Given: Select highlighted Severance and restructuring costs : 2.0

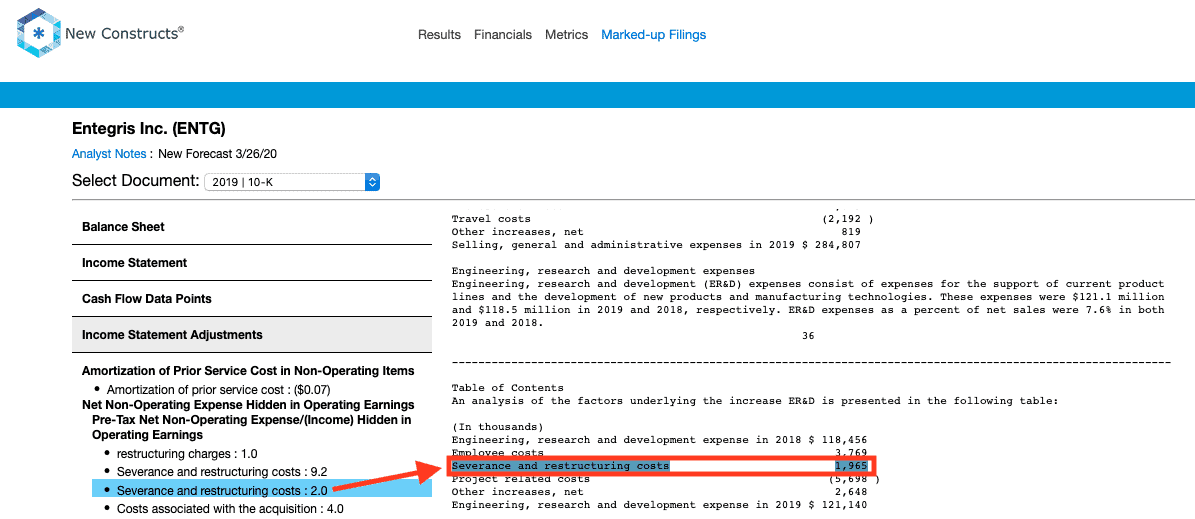Looking at the screenshot, I should pos(262,490).
